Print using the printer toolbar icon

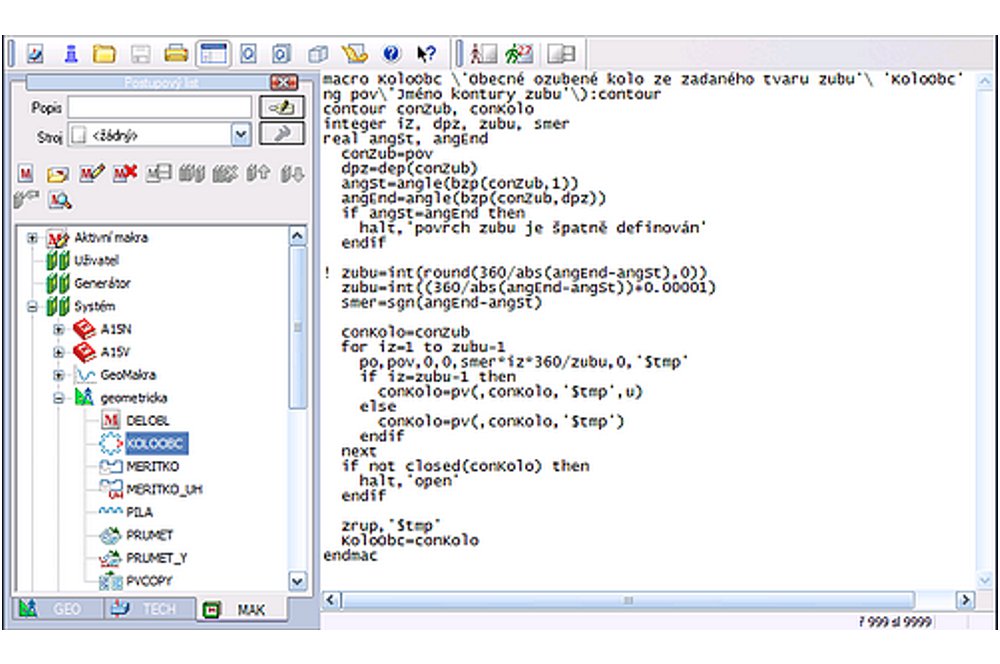coord(176,54)
